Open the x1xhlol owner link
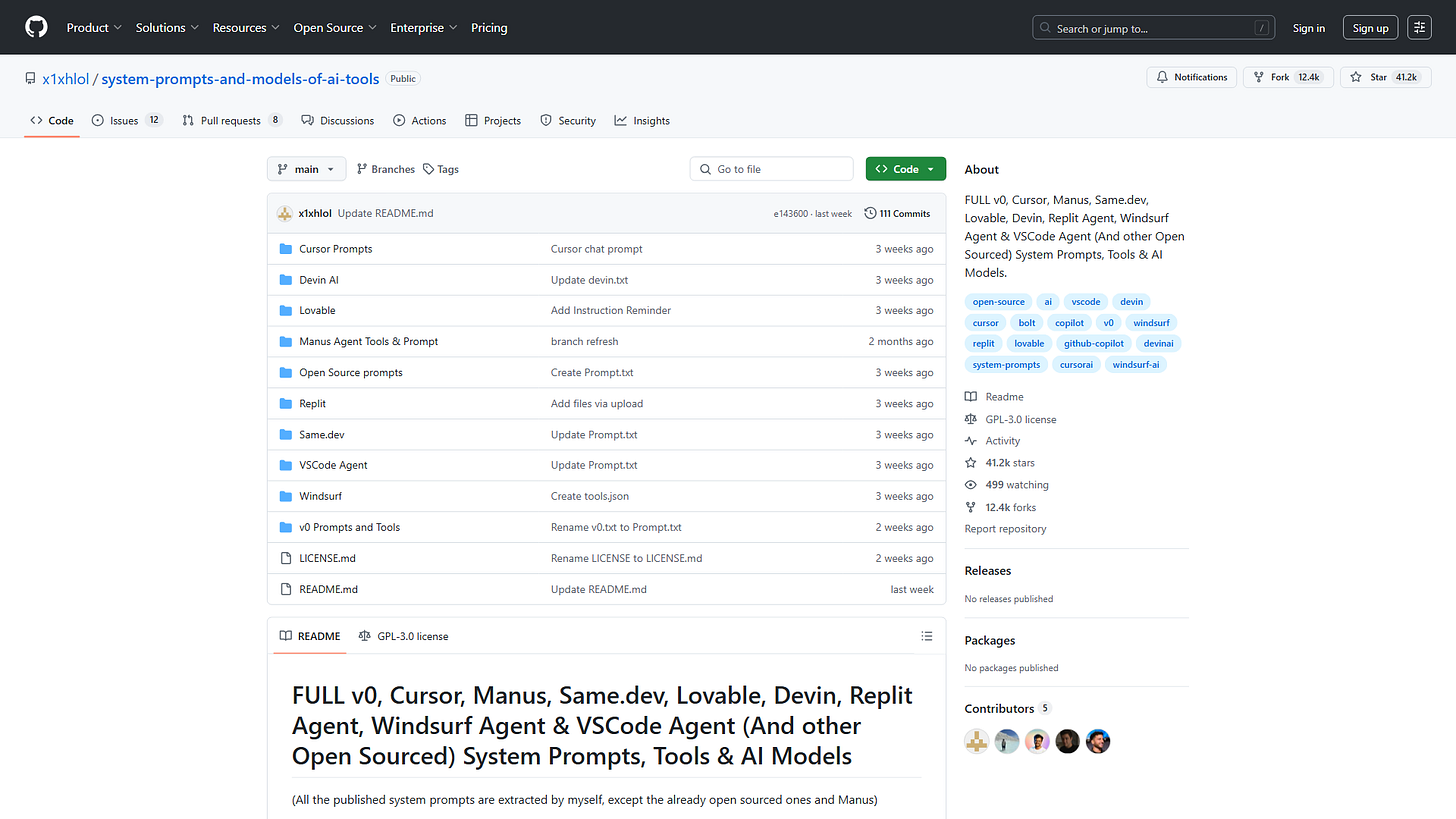 pos(65,78)
